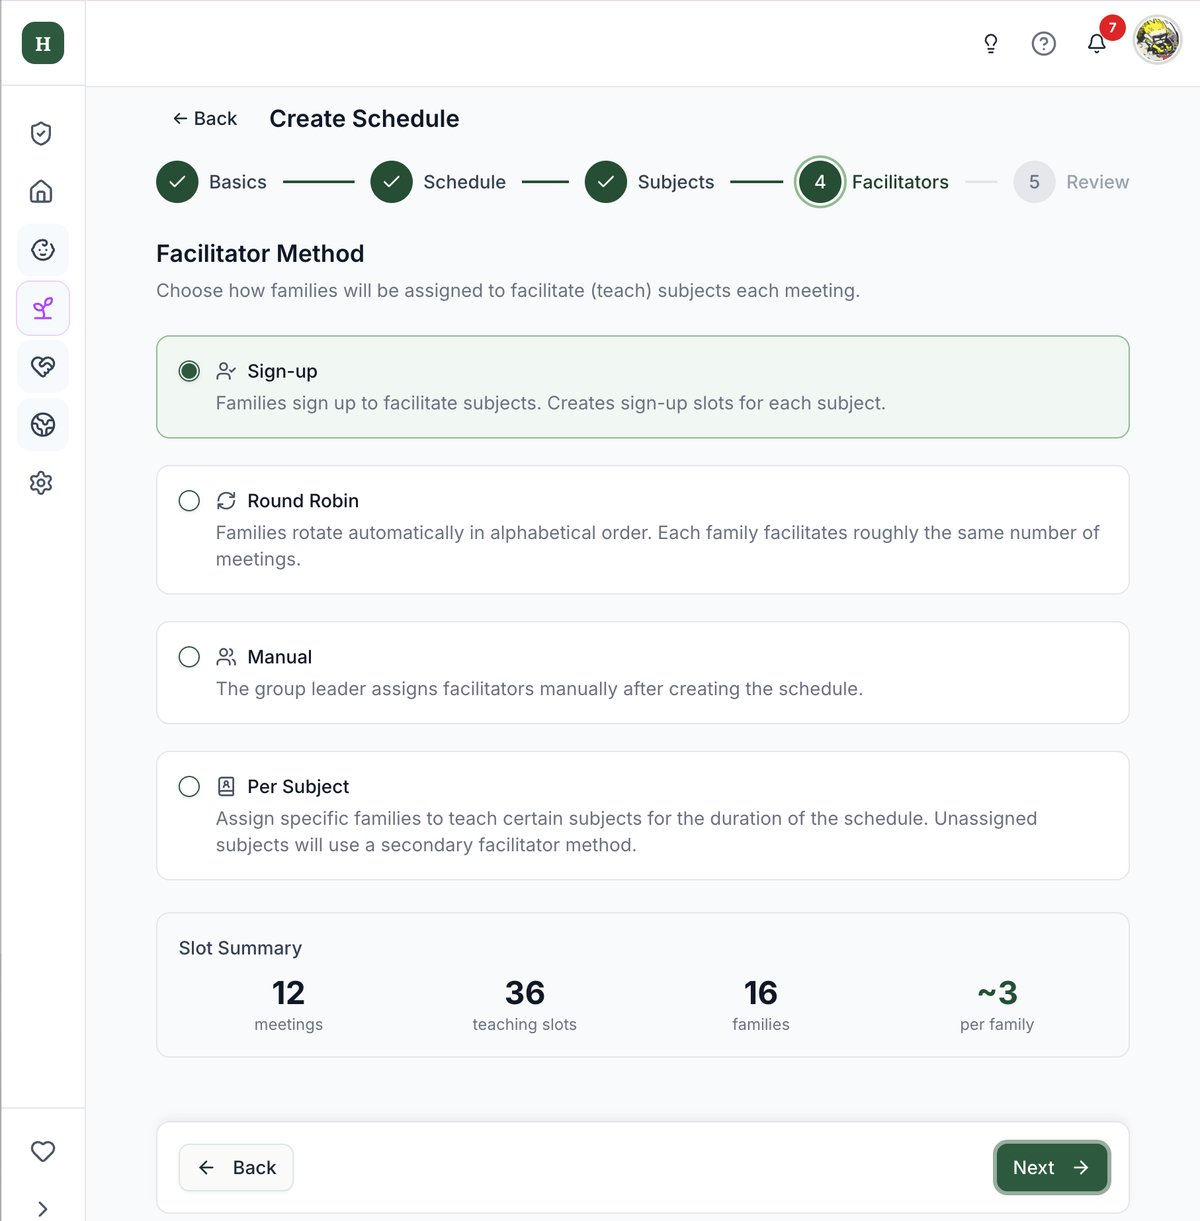Jump to the Subjects step
Viewport: 1200px width, 1221px height.
[x=650, y=182]
